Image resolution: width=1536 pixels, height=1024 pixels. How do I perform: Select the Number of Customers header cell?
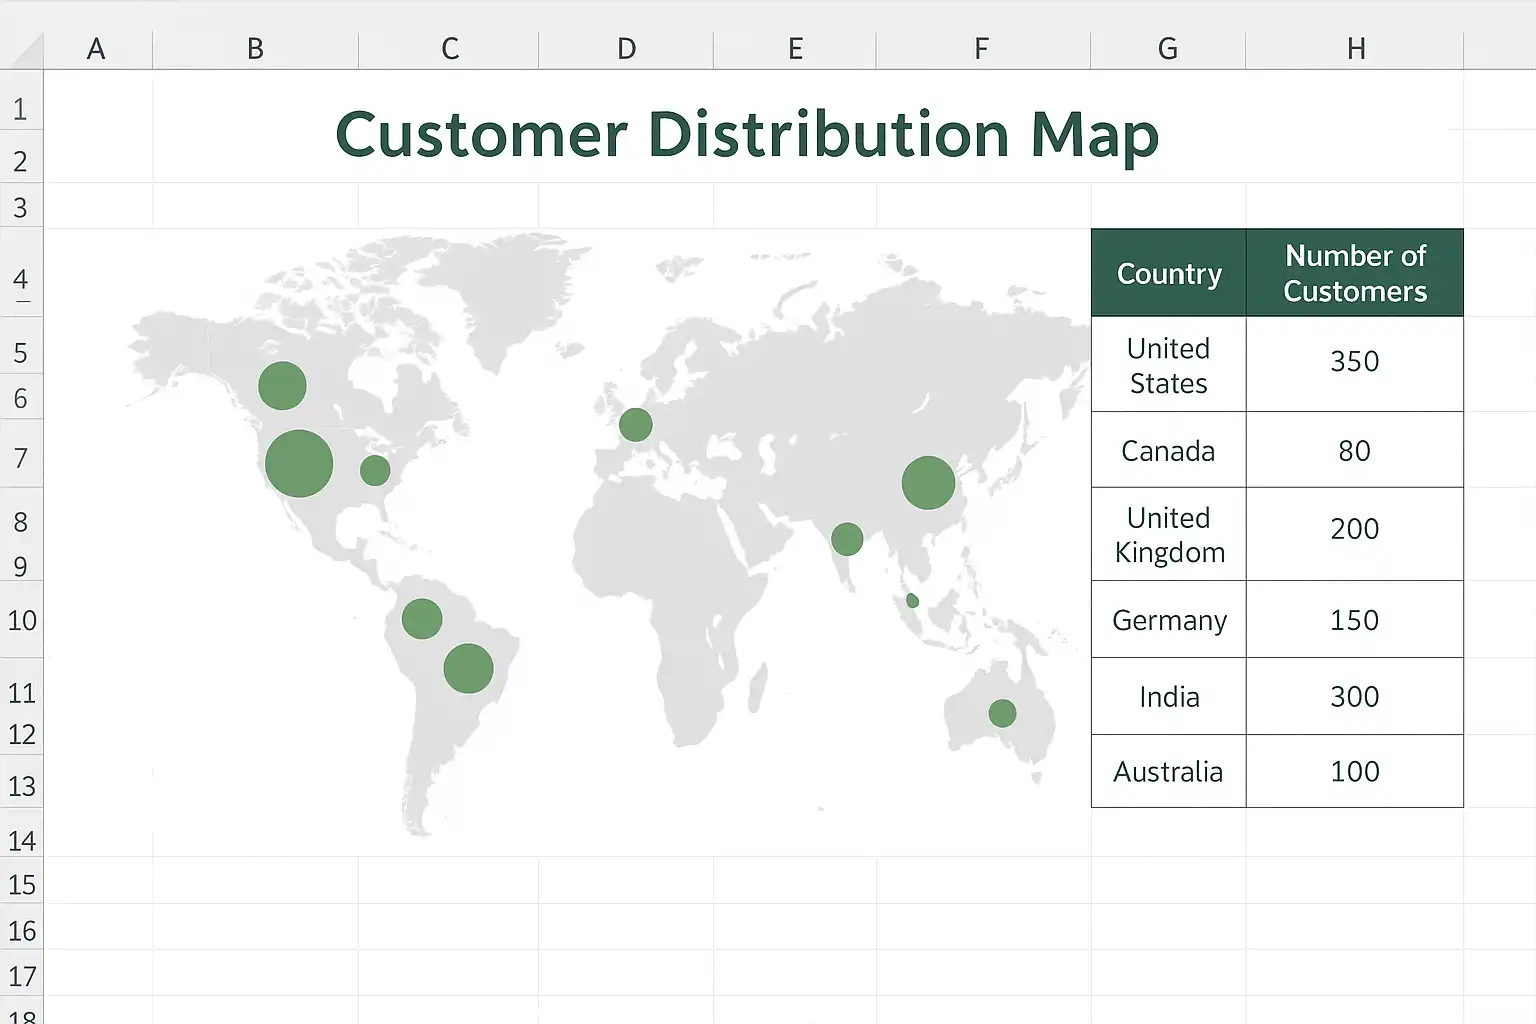pyautogui.click(x=1355, y=273)
